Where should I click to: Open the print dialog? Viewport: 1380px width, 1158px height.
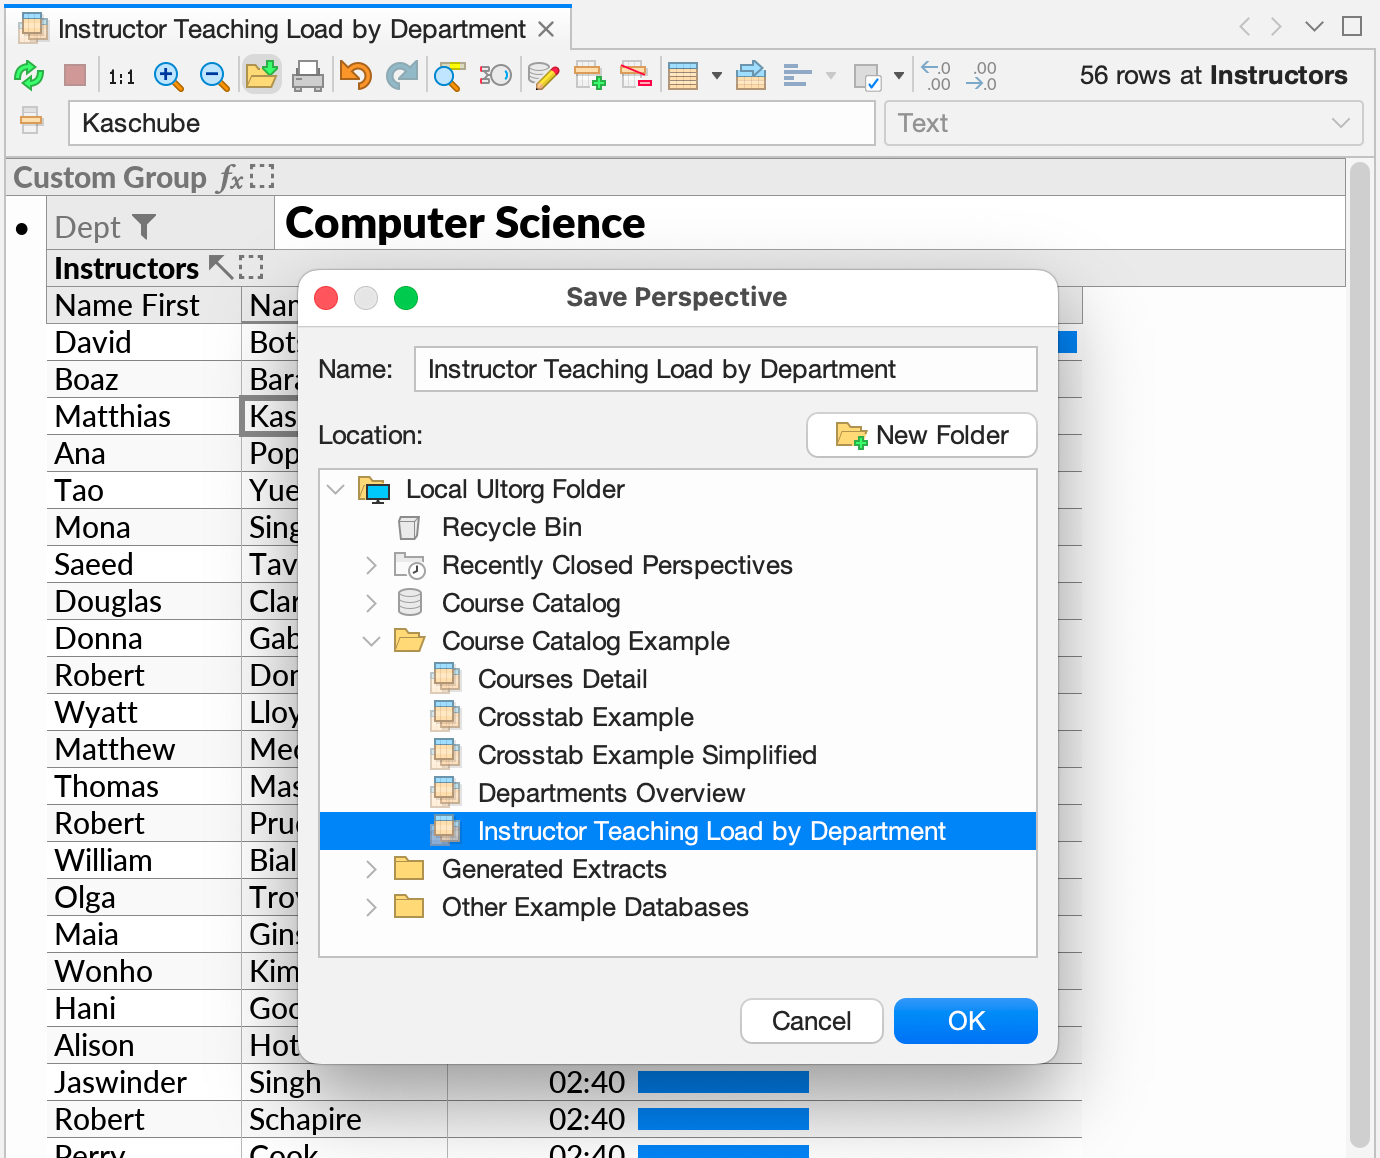coord(308,75)
